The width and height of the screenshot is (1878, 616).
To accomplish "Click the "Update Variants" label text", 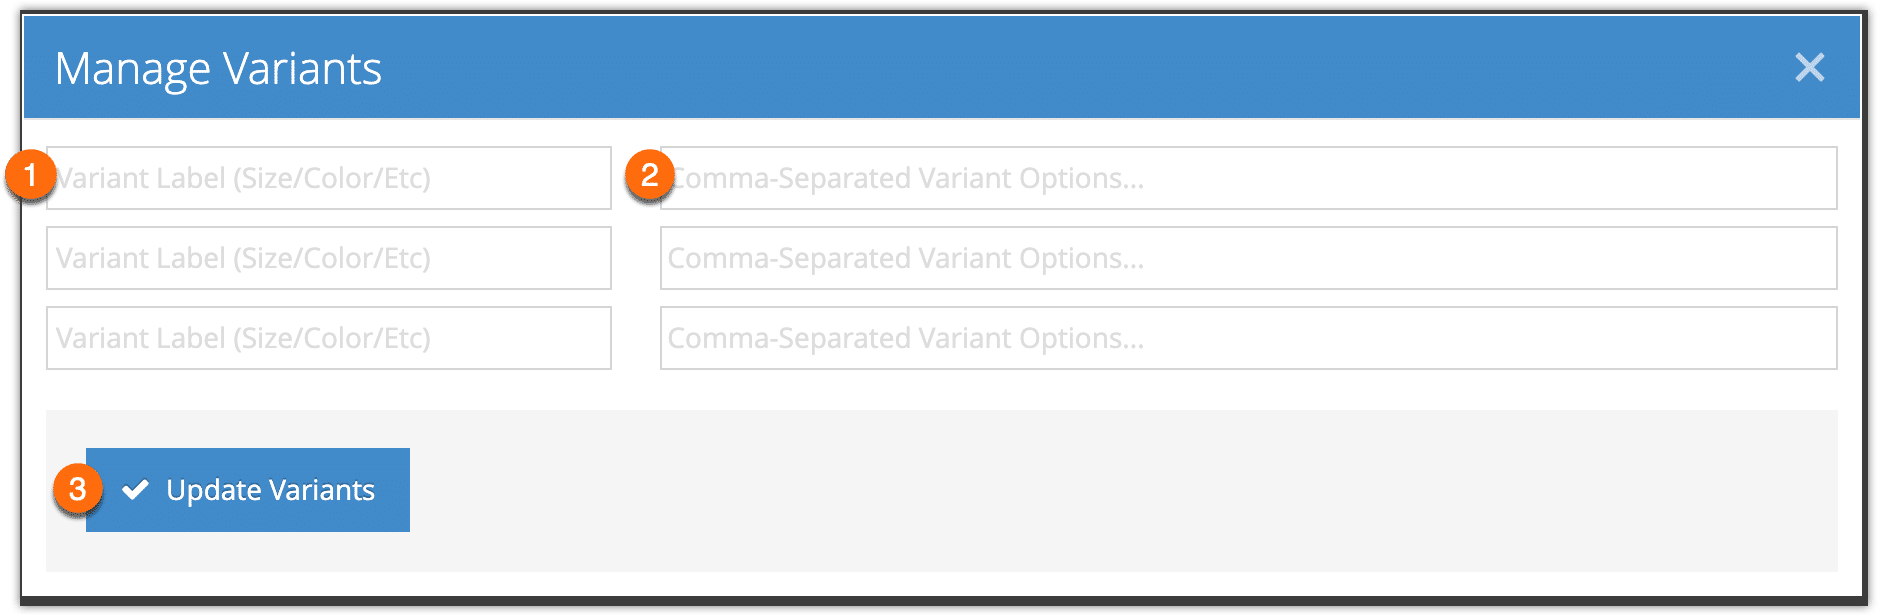I will [270, 490].
